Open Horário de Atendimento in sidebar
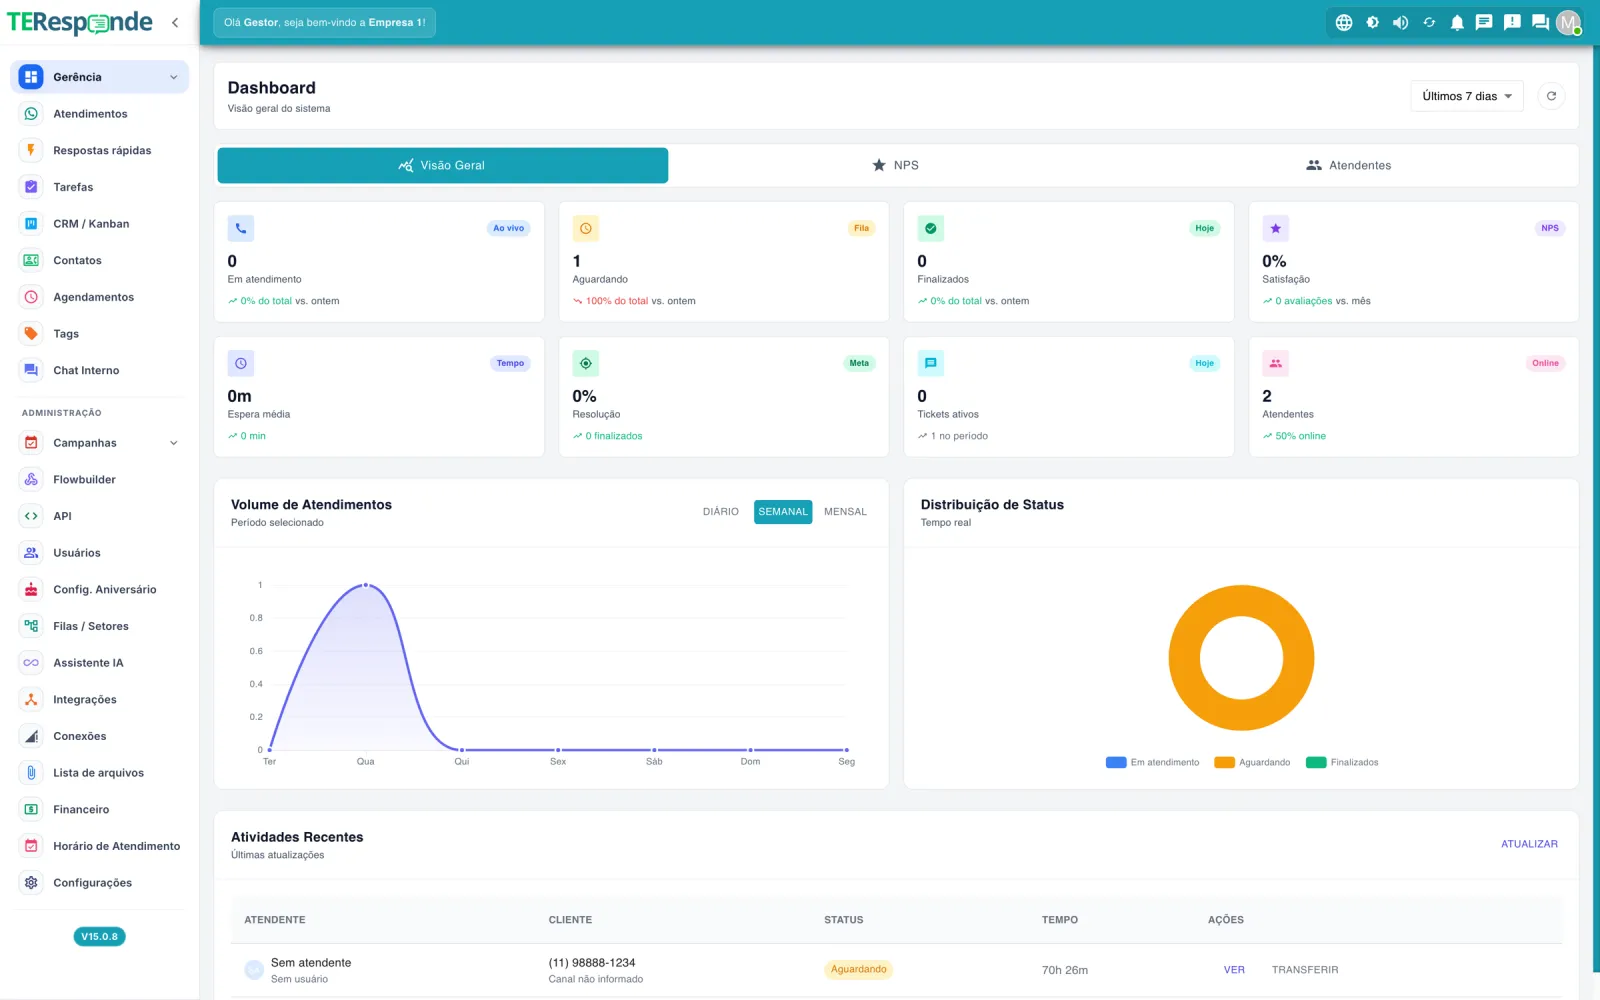Viewport: 1600px width, 1000px height. pyautogui.click(x=99, y=846)
